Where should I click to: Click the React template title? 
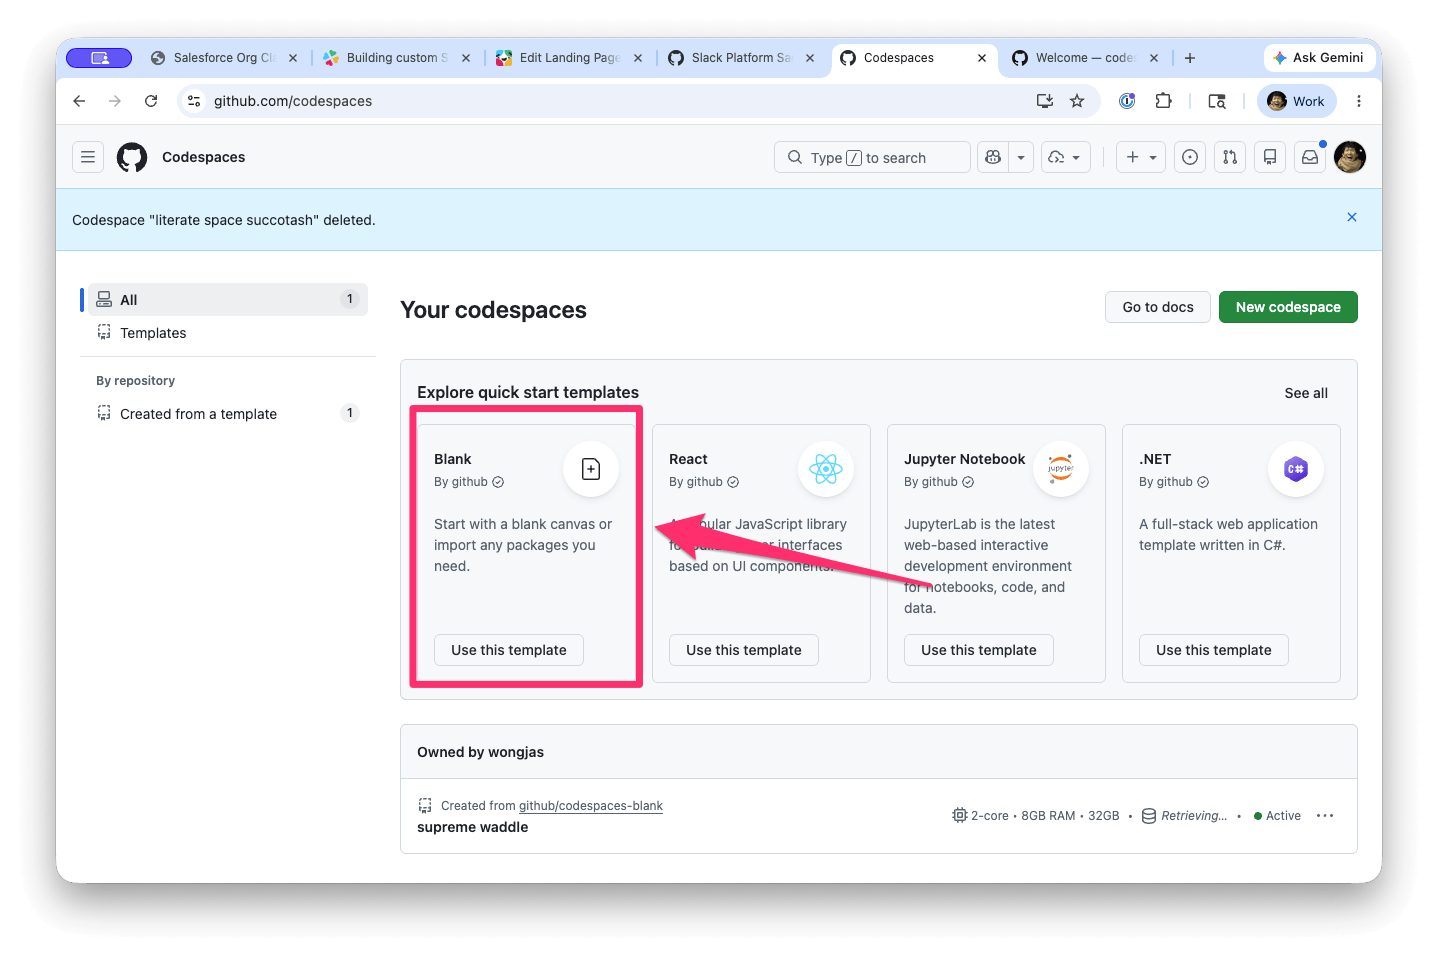(x=688, y=459)
